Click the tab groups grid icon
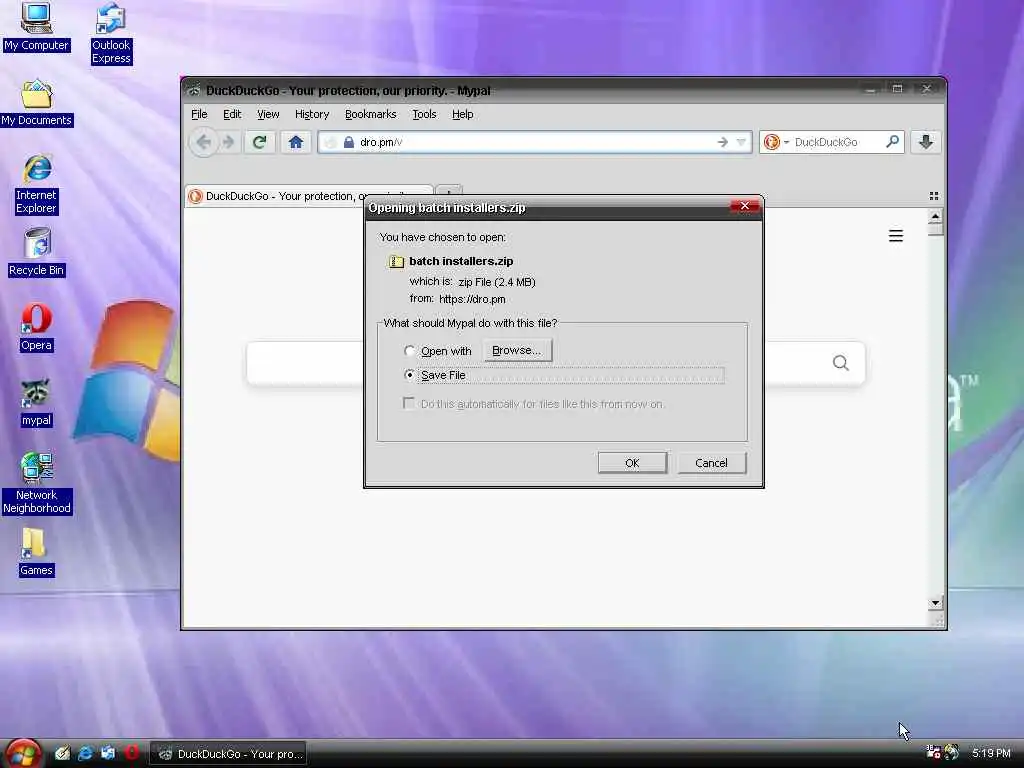This screenshot has height=768, width=1024. tap(934, 196)
